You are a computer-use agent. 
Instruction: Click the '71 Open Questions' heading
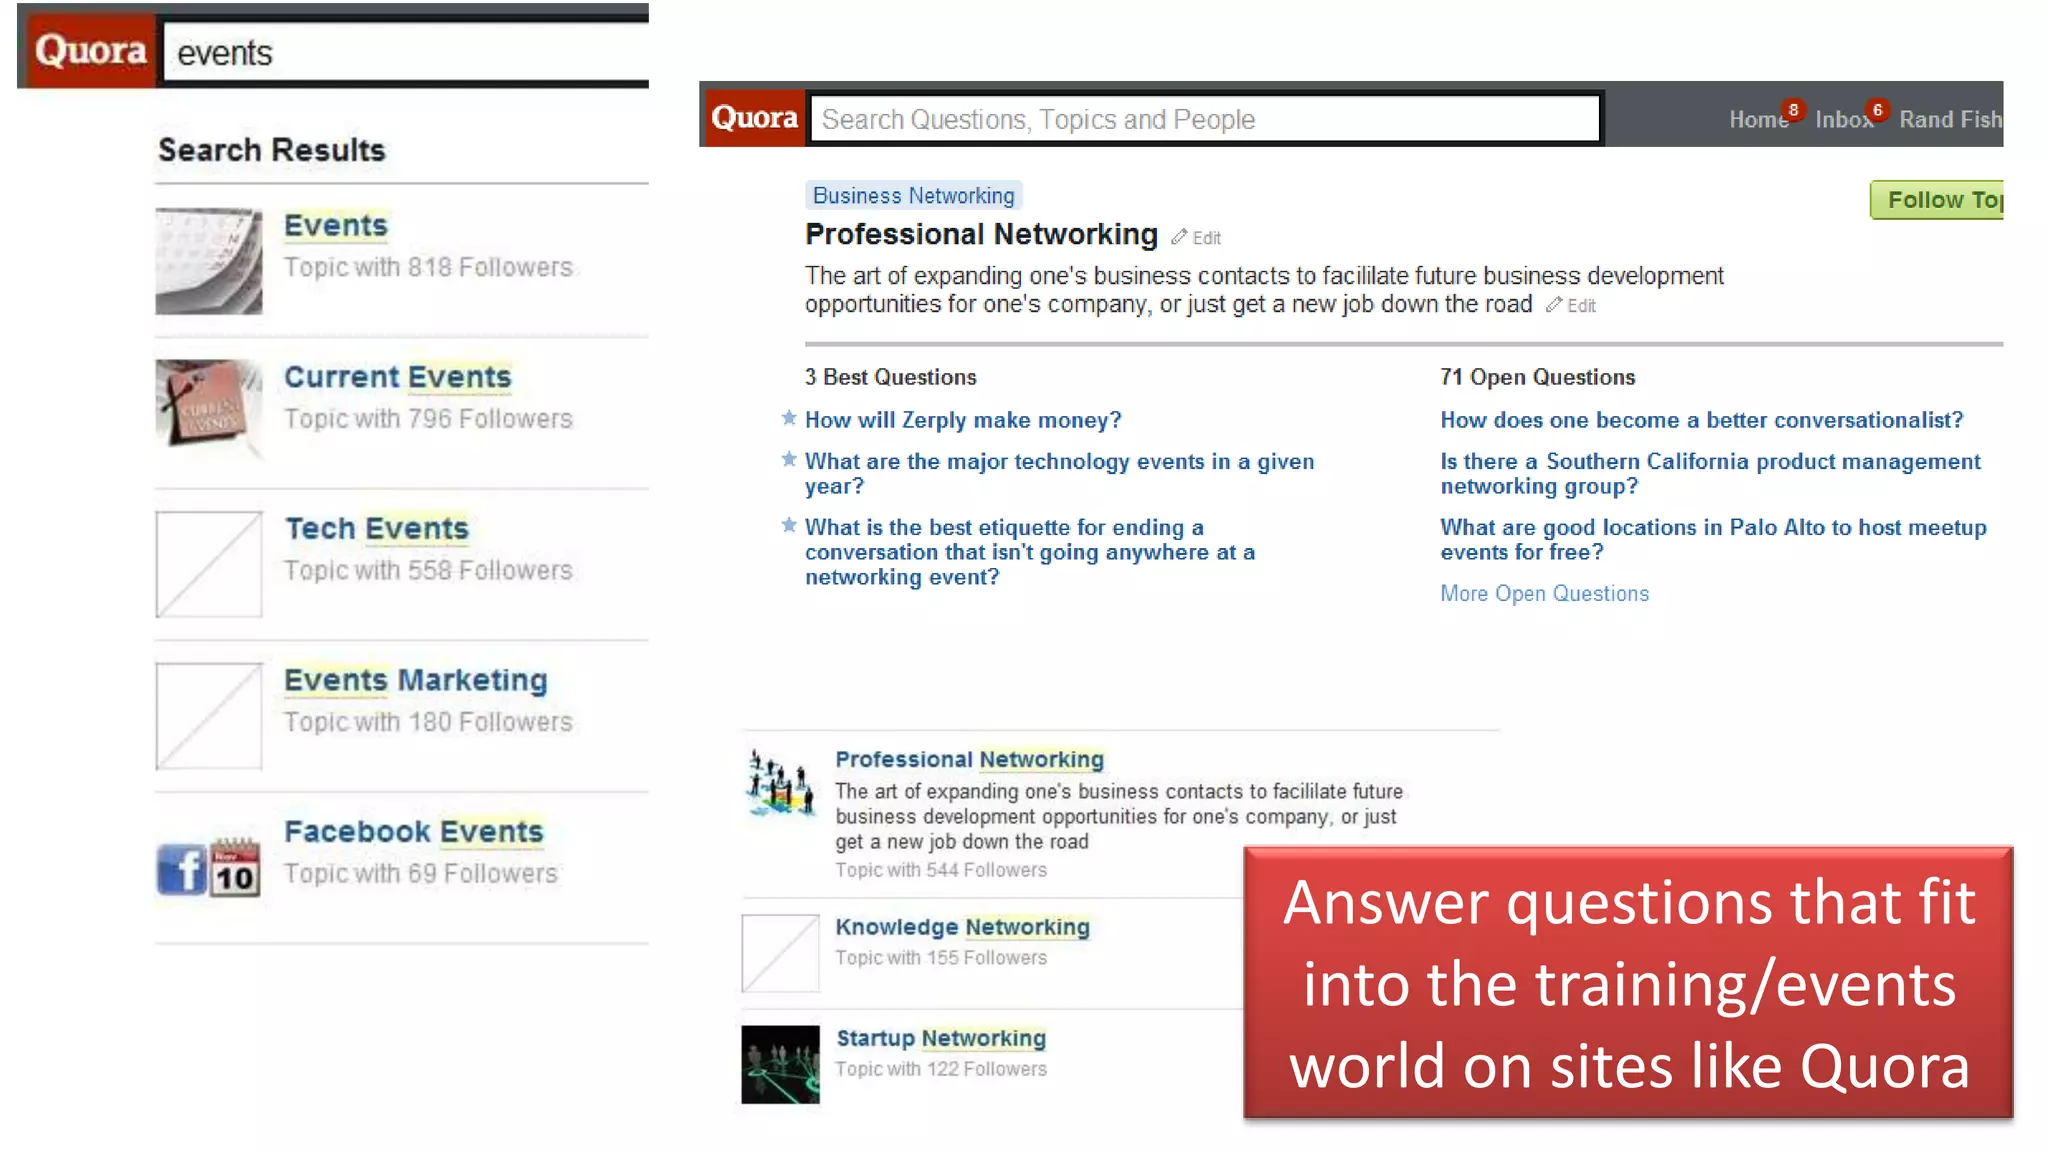pos(1537,377)
